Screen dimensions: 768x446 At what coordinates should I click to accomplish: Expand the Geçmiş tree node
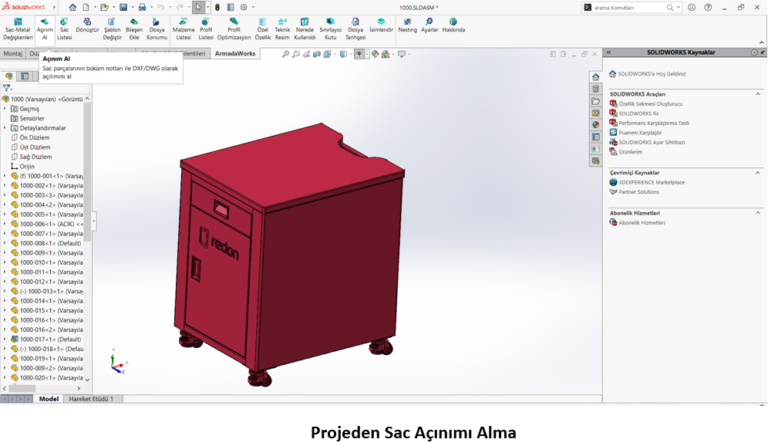point(5,109)
